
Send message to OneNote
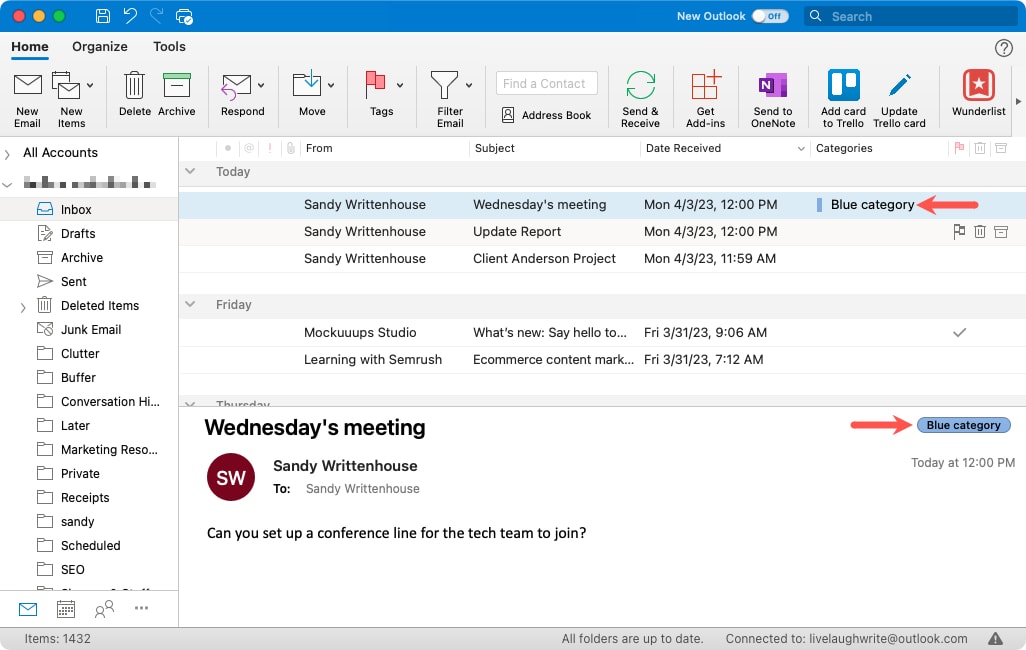772,97
